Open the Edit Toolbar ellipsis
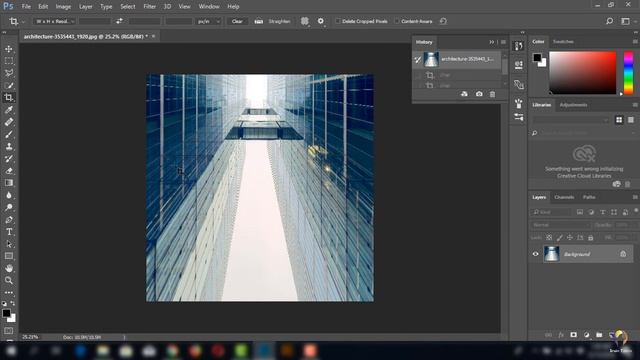This screenshot has width=640, height=360. point(9,293)
